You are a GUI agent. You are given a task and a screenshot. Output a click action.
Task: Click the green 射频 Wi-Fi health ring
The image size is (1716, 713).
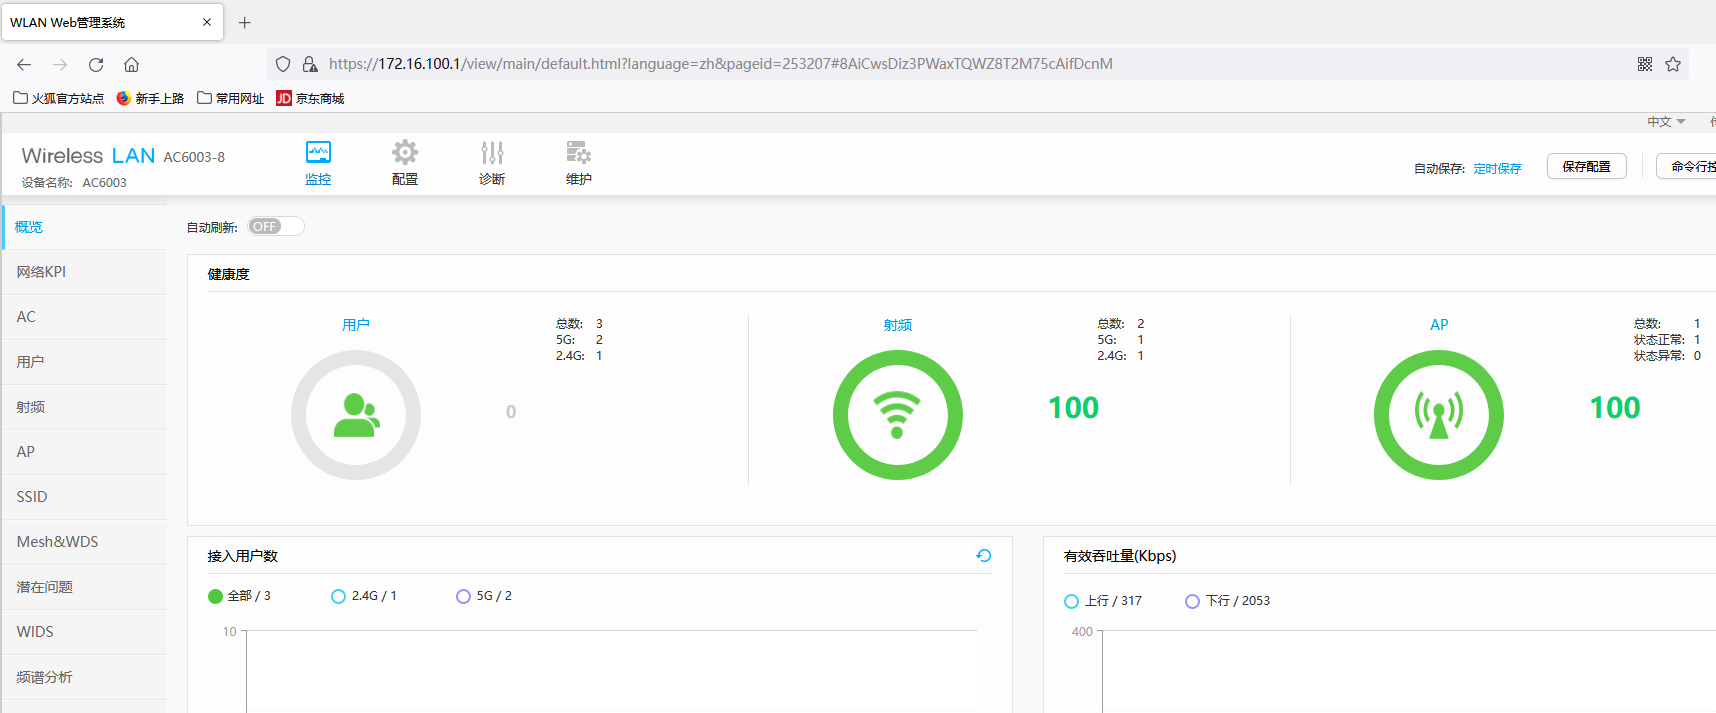click(897, 415)
